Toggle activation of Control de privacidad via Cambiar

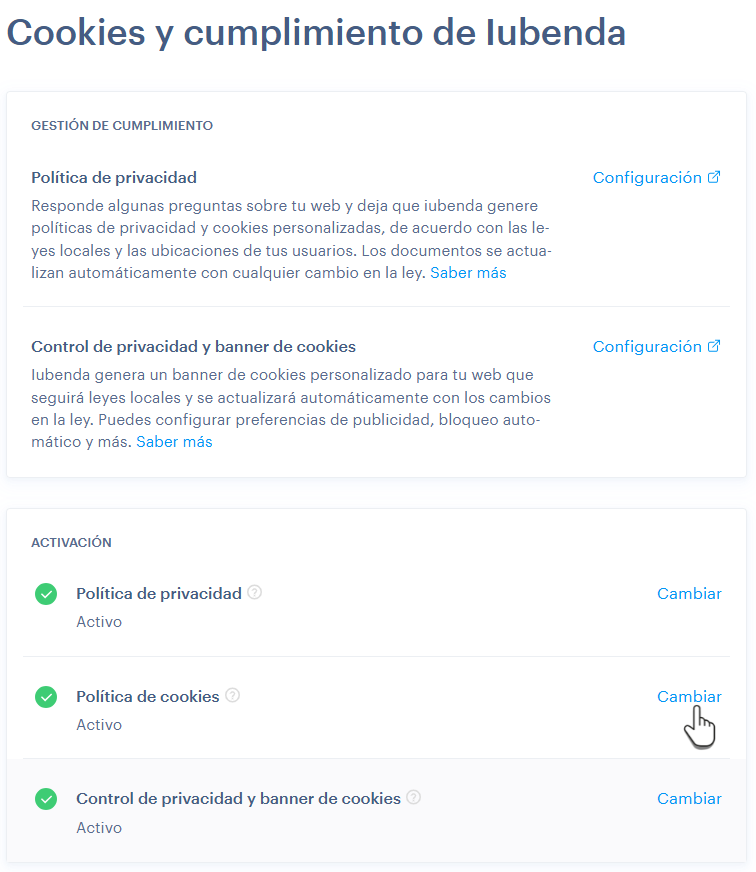[x=689, y=798]
